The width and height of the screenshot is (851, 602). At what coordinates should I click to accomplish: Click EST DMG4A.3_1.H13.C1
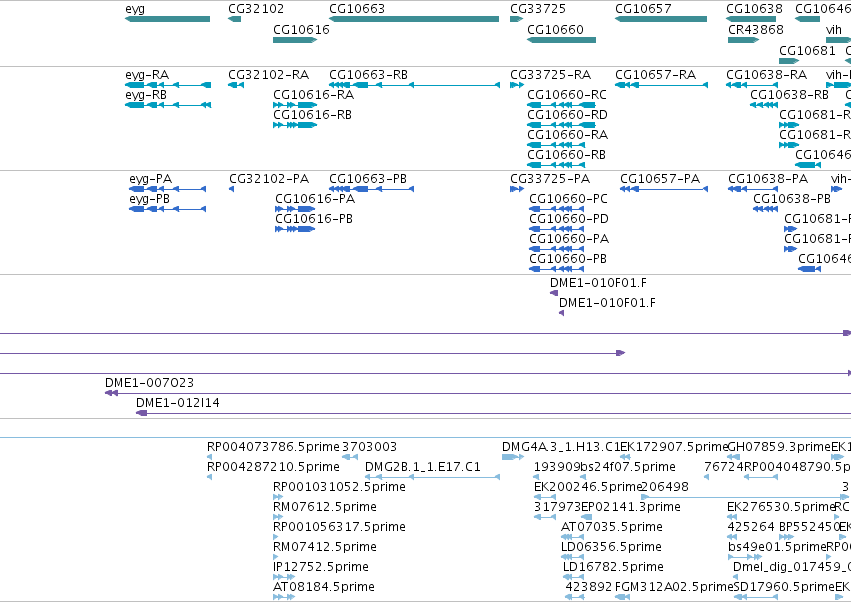[x=561, y=447]
